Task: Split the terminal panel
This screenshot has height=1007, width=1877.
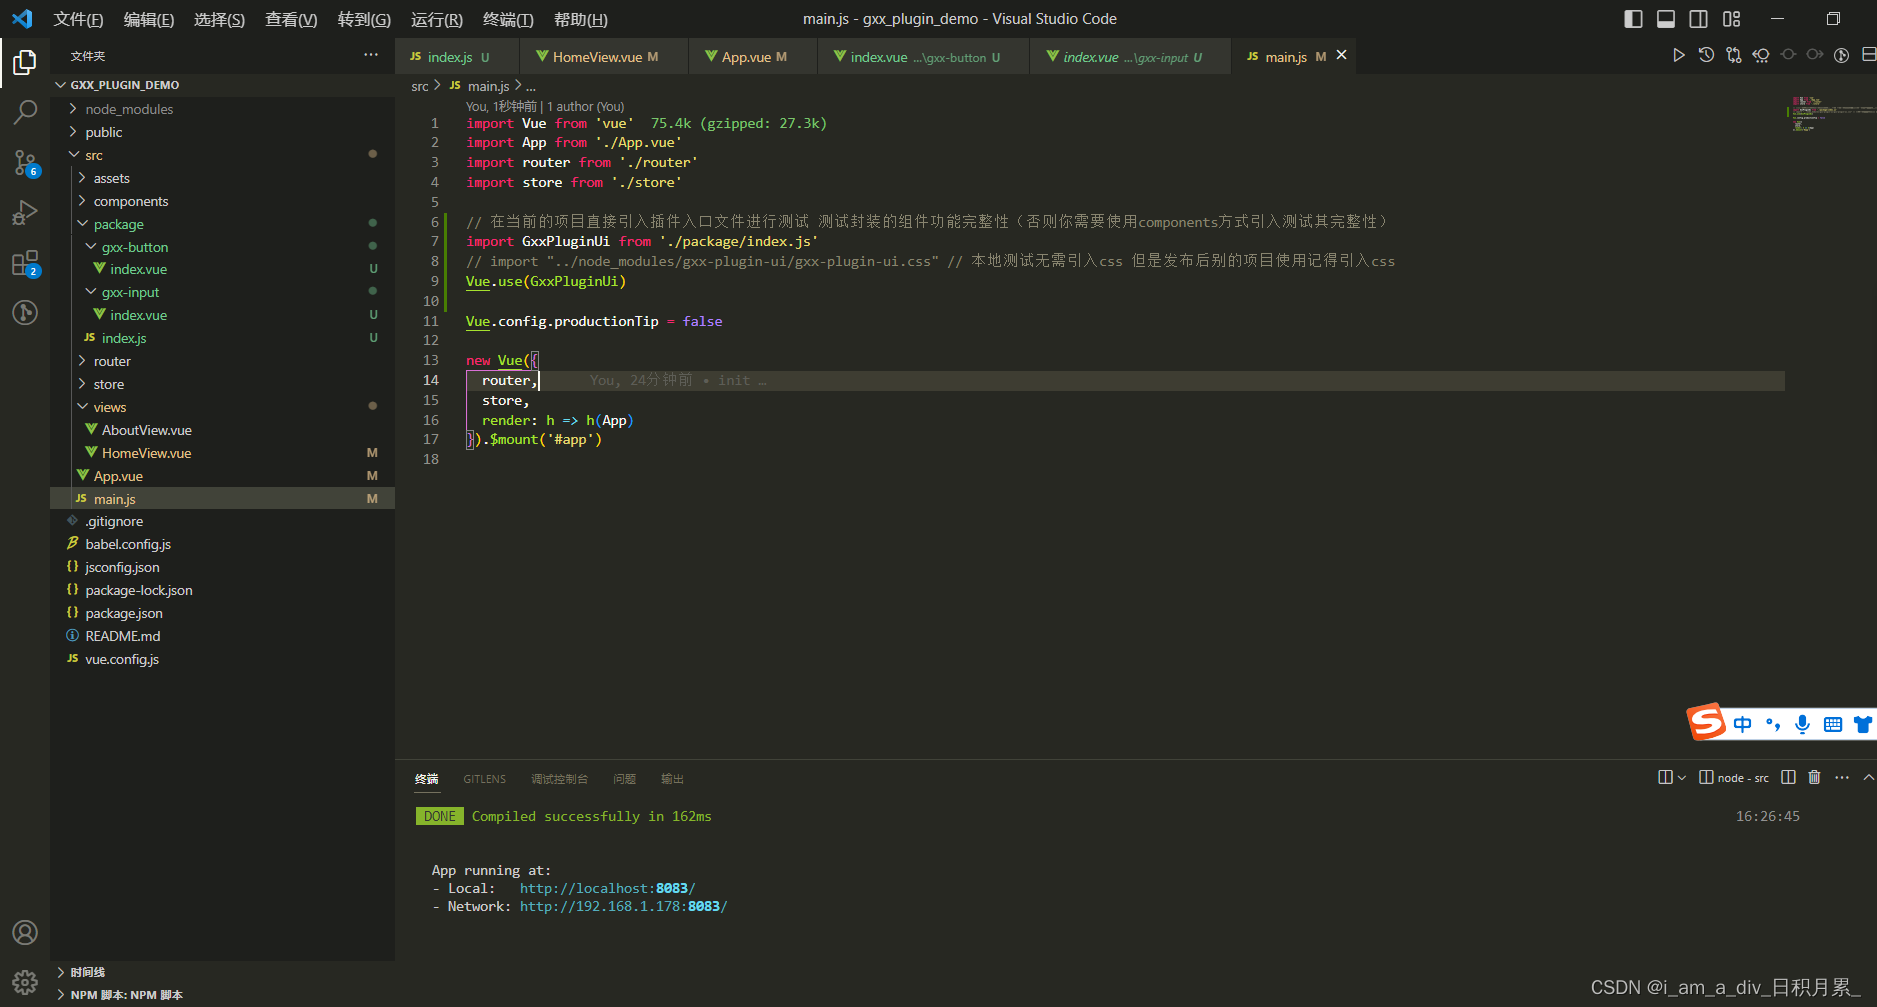Action: point(1788,777)
